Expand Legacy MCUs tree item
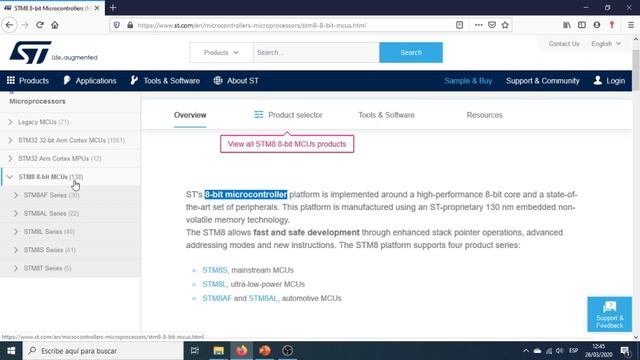 tap(10, 122)
